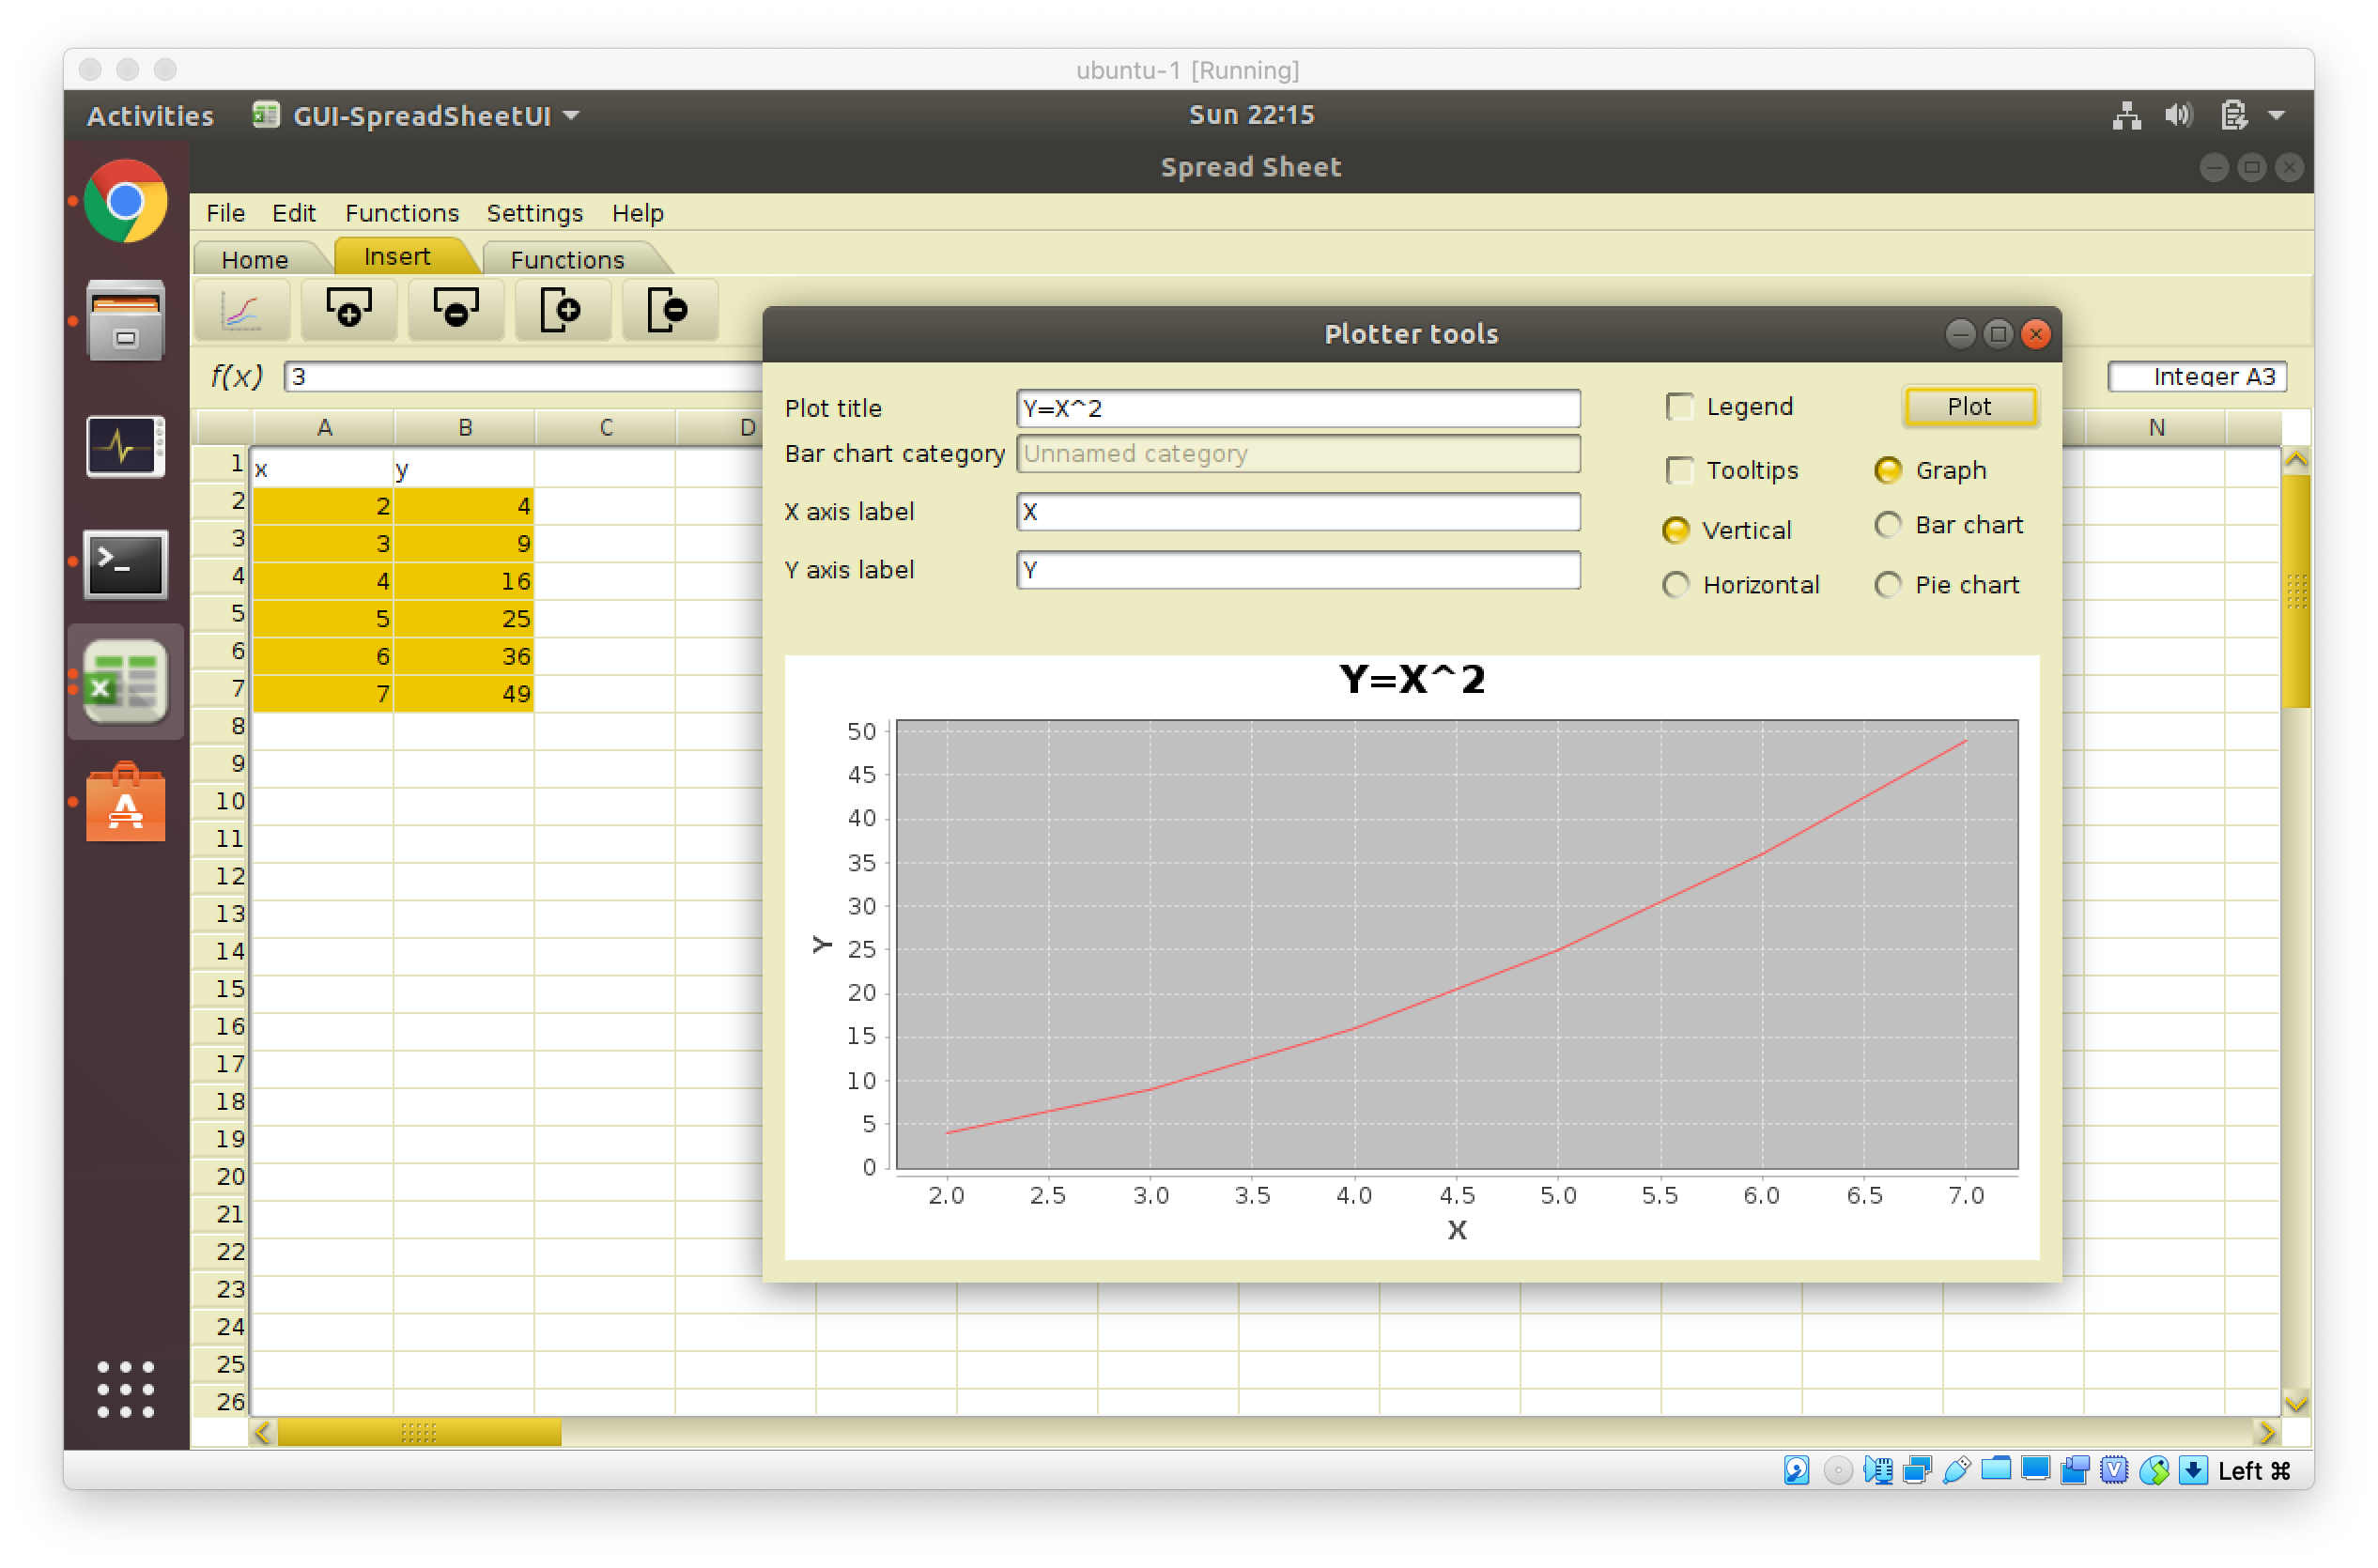The image size is (2378, 1568).
Task: Click the VirtualBox video capture icon
Action: (x=2075, y=1469)
